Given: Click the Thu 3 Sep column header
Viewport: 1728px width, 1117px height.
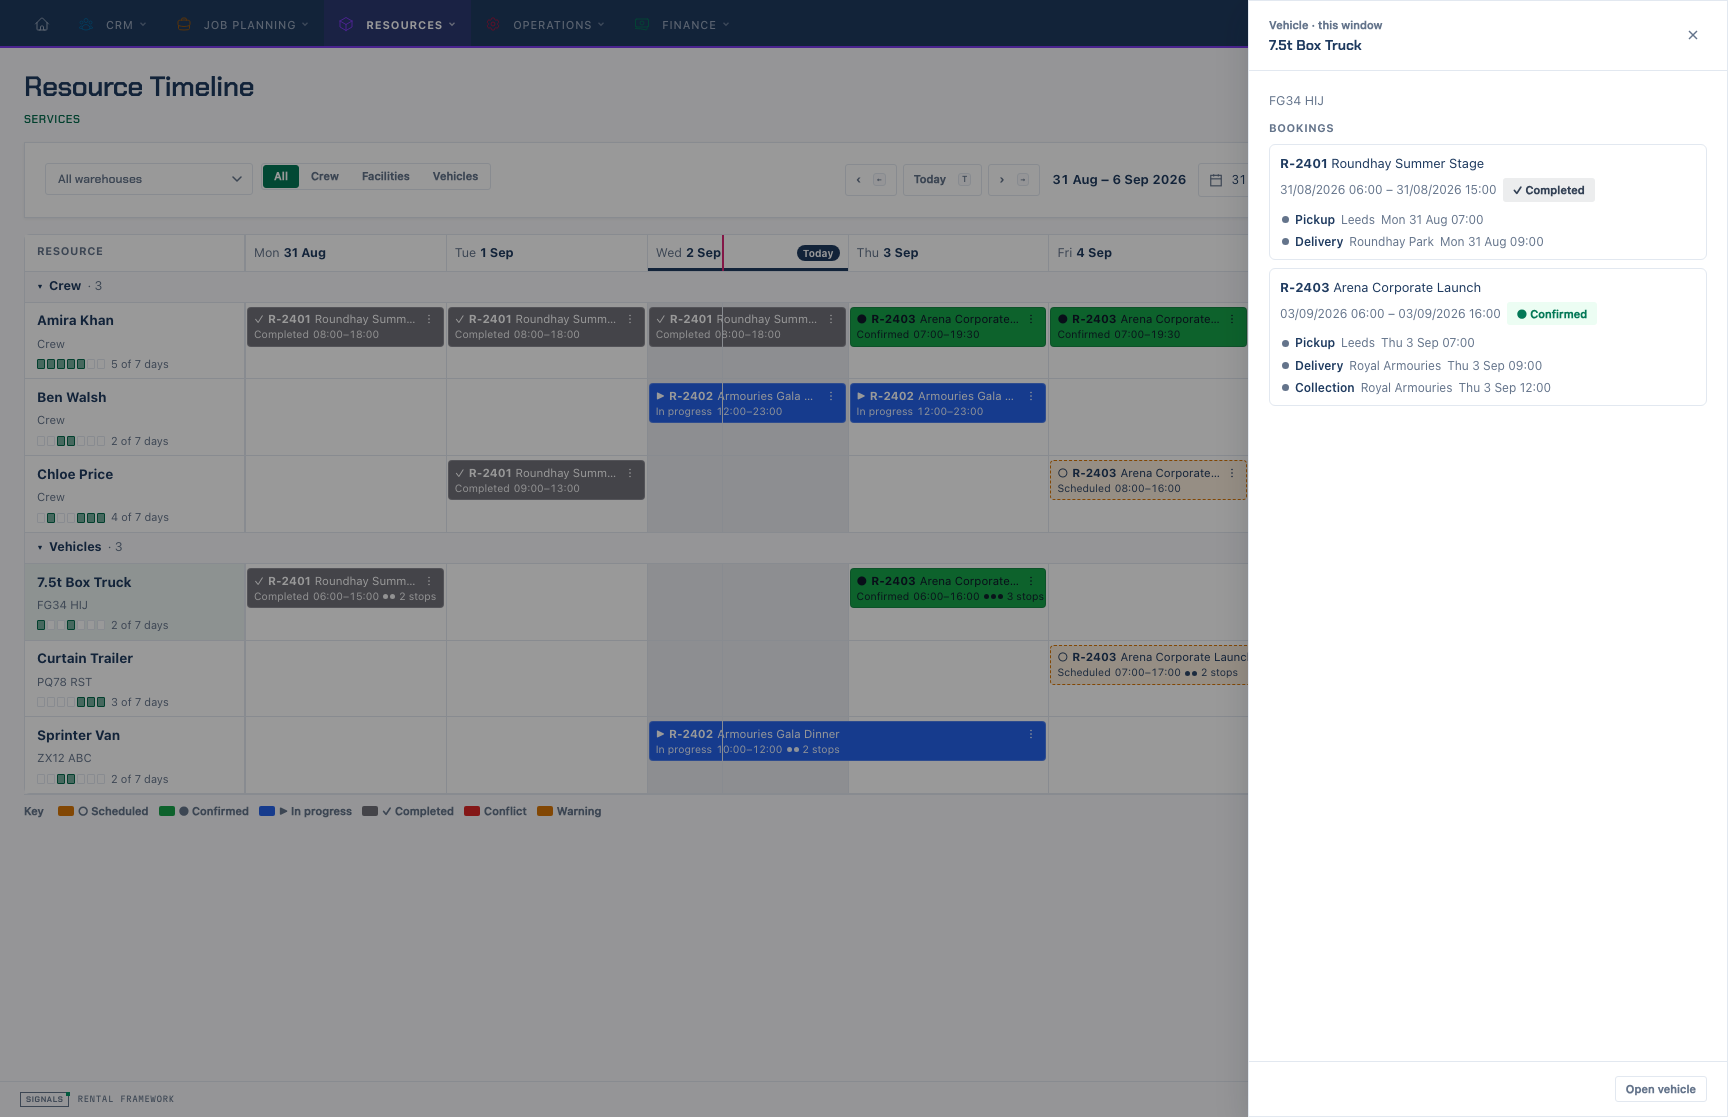Looking at the screenshot, I should 947,253.
